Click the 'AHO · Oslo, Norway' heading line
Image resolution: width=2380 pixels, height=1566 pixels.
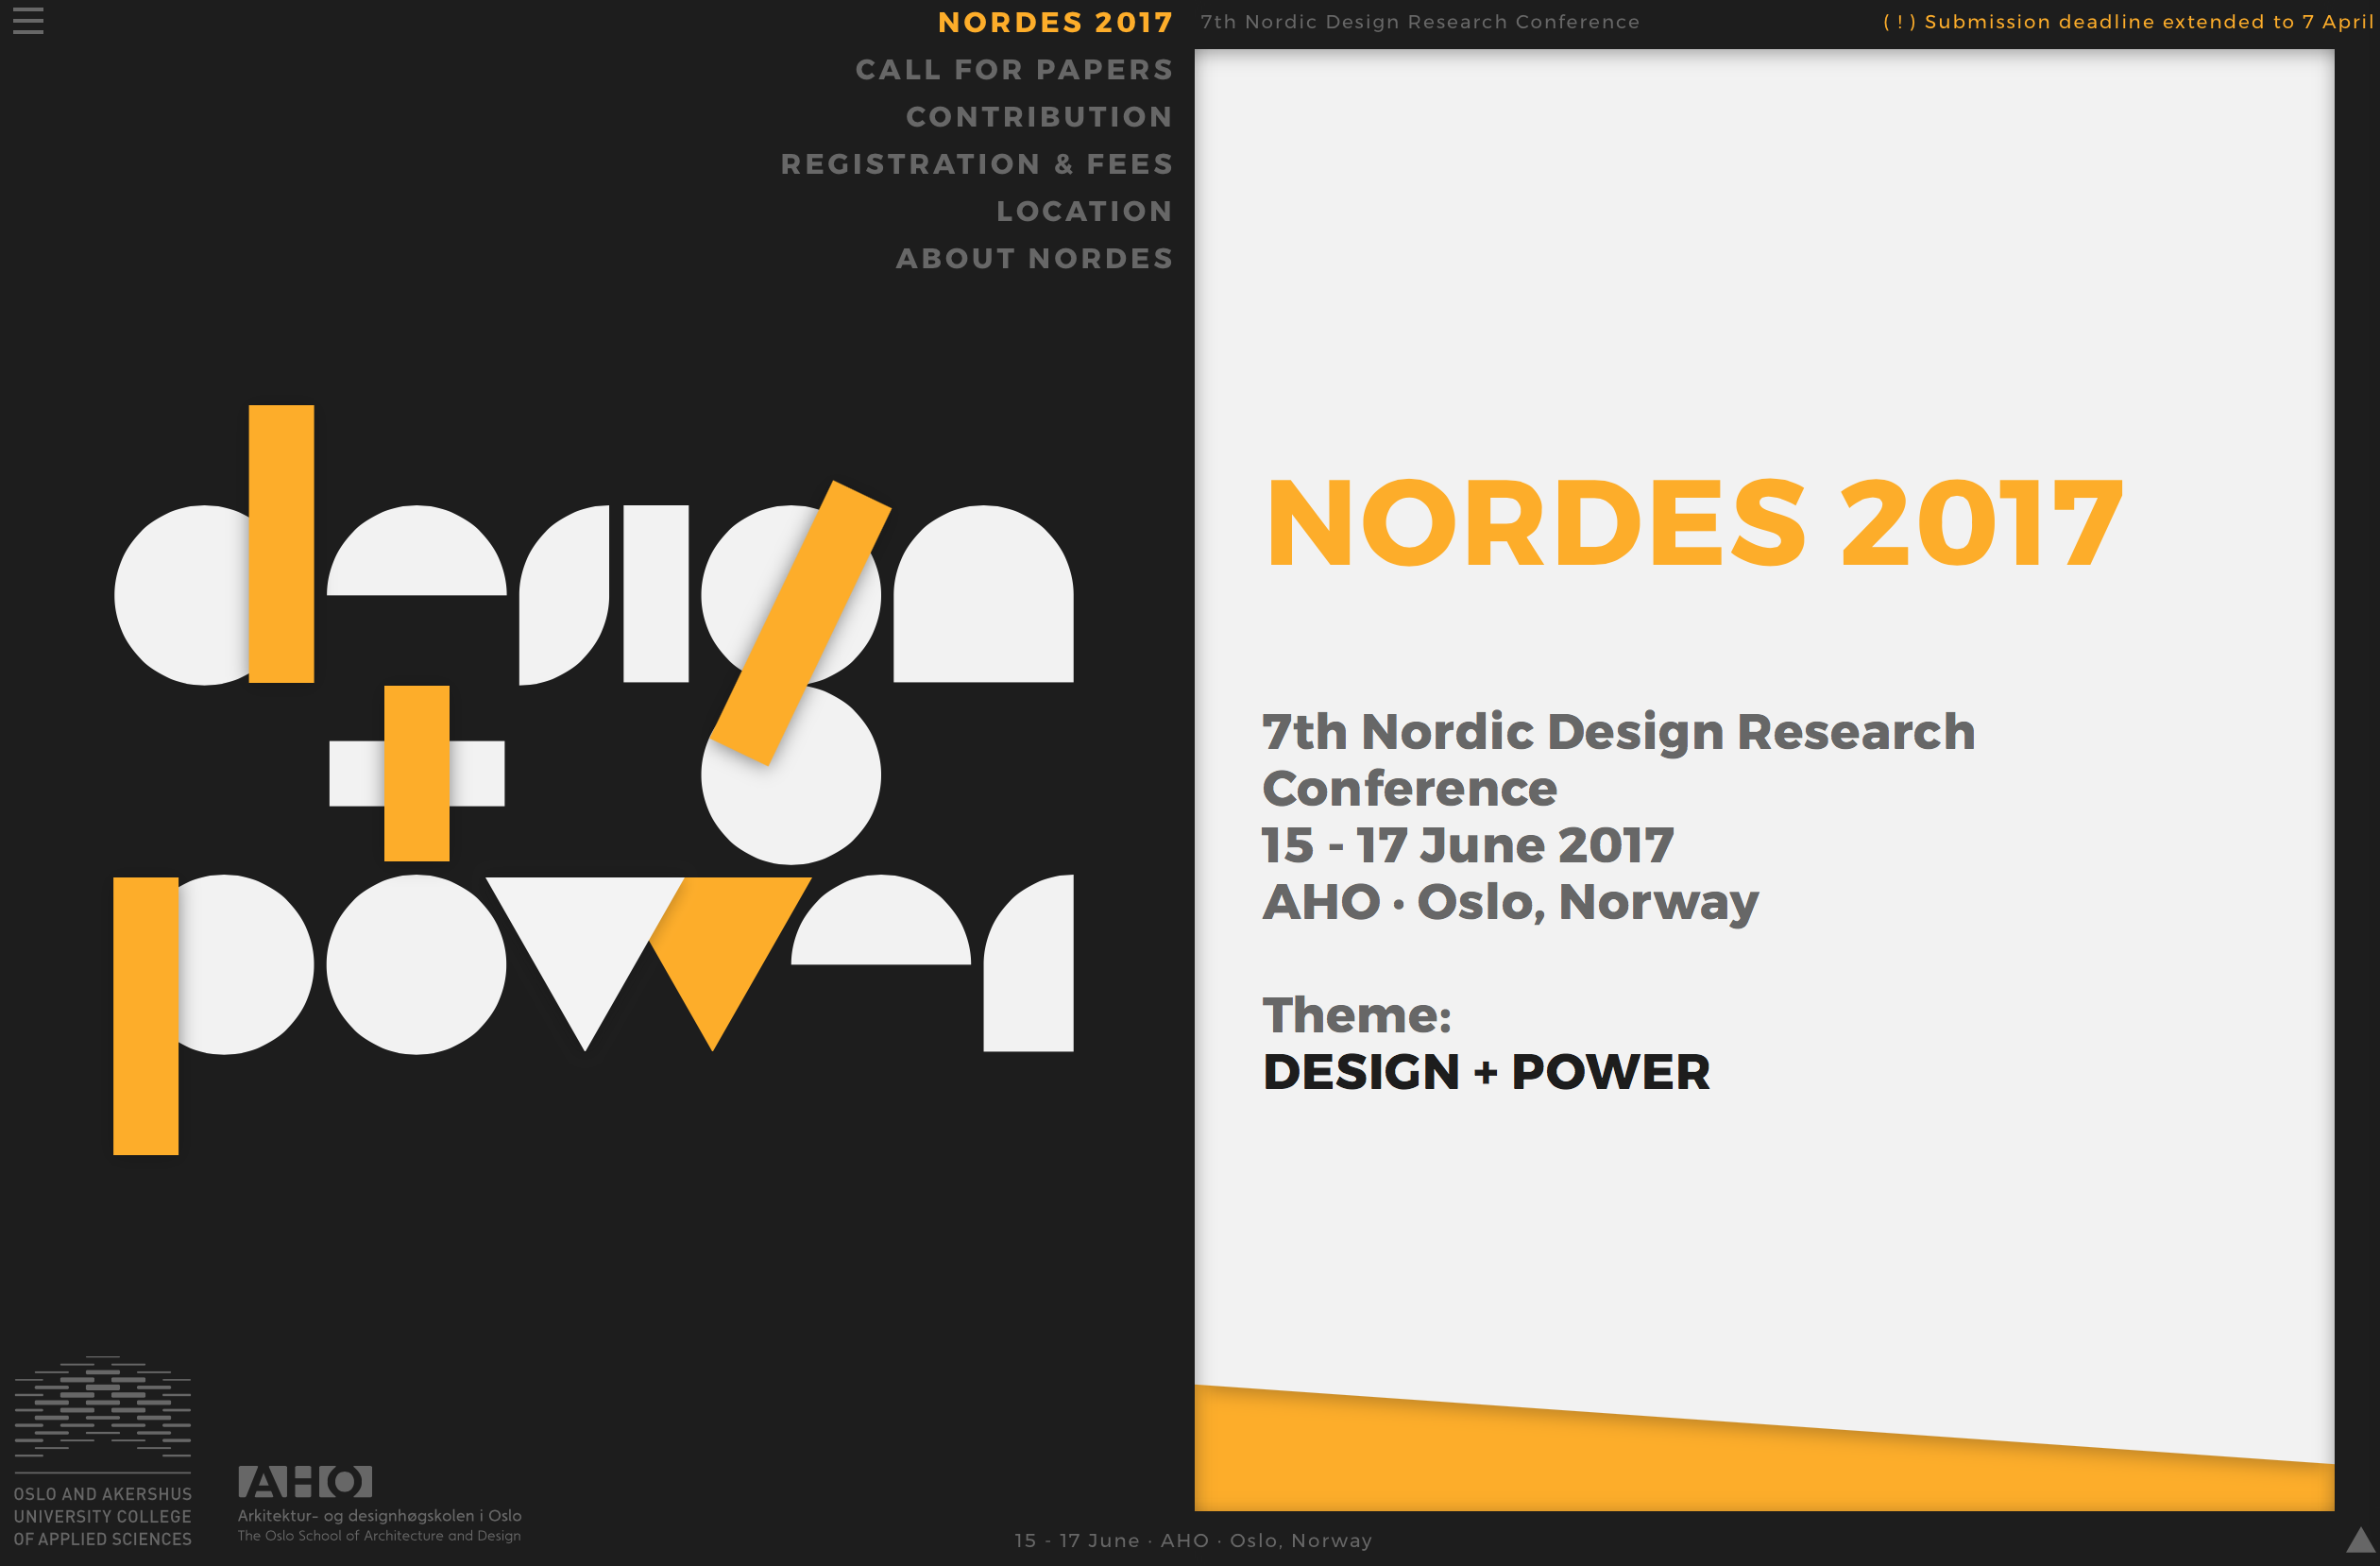[1510, 902]
